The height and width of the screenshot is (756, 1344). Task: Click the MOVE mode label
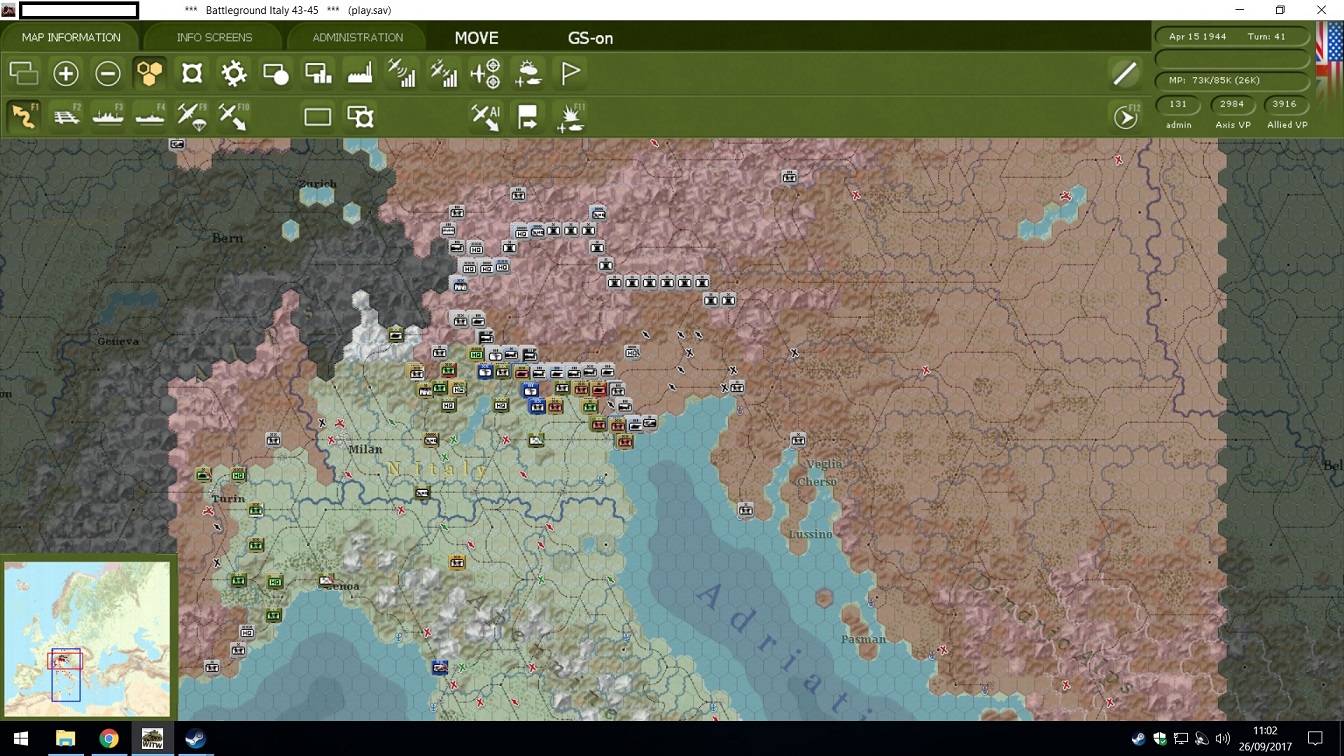pyautogui.click(x=476, y=38)
